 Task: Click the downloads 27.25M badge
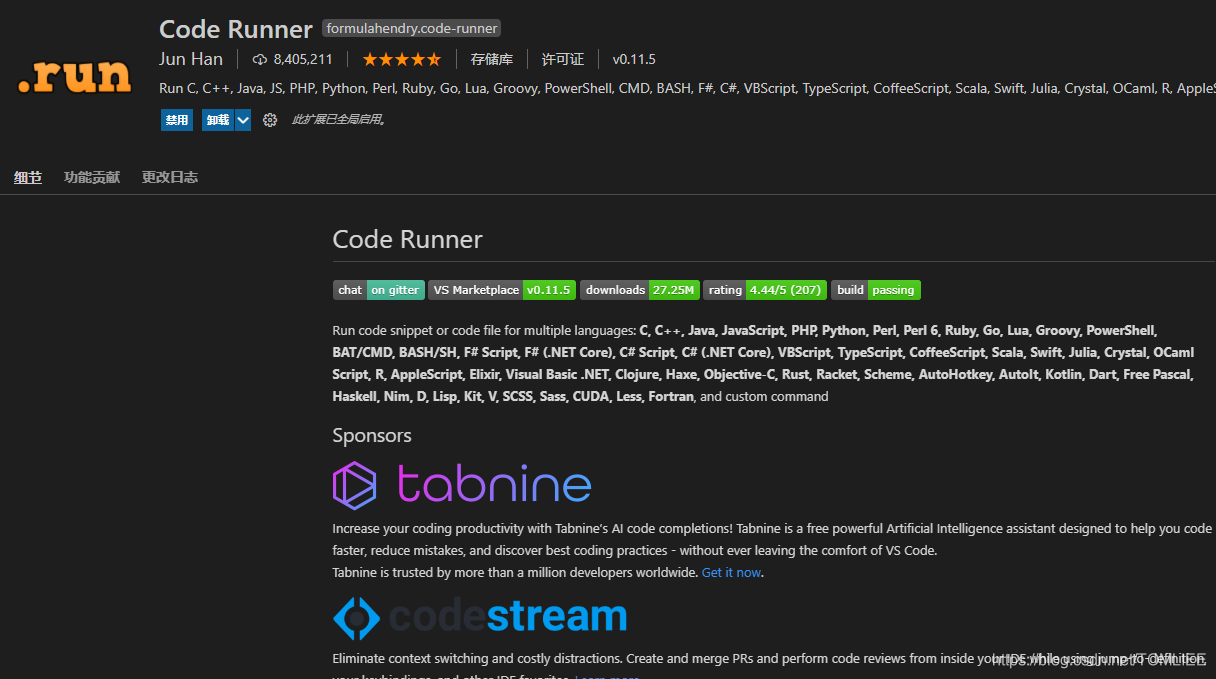pos(640,290)
